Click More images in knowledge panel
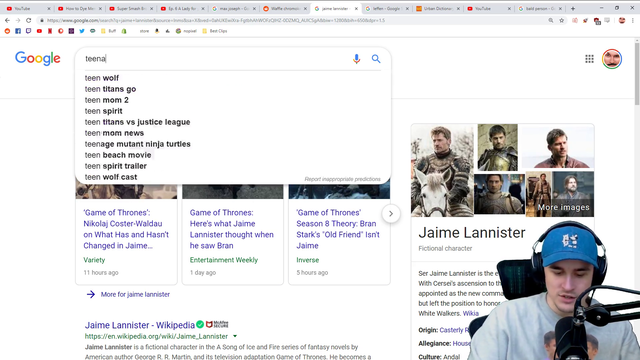This screenshot has width=640, height=360. pyautogui.click(x=563, y=207)
